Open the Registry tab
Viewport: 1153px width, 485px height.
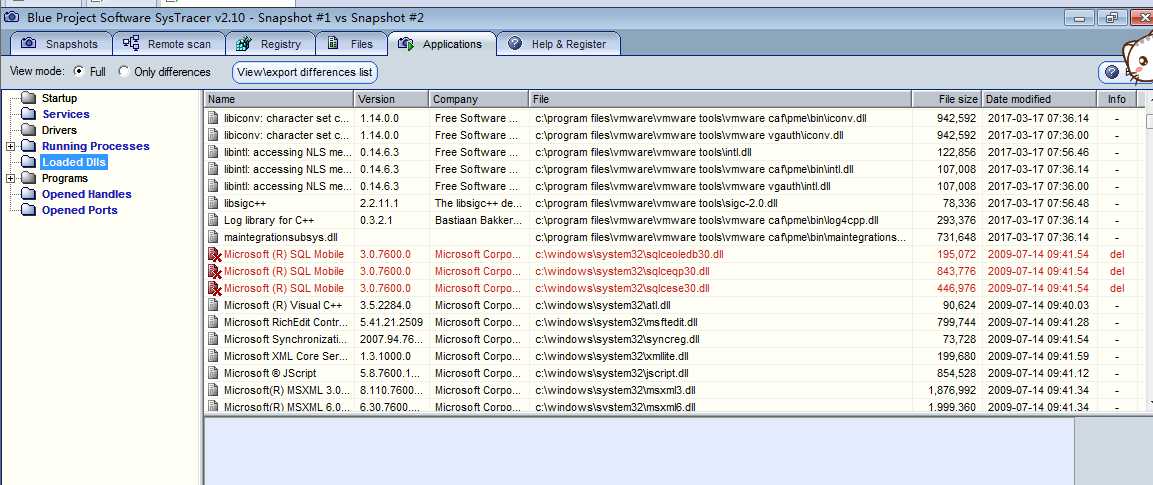270,44
